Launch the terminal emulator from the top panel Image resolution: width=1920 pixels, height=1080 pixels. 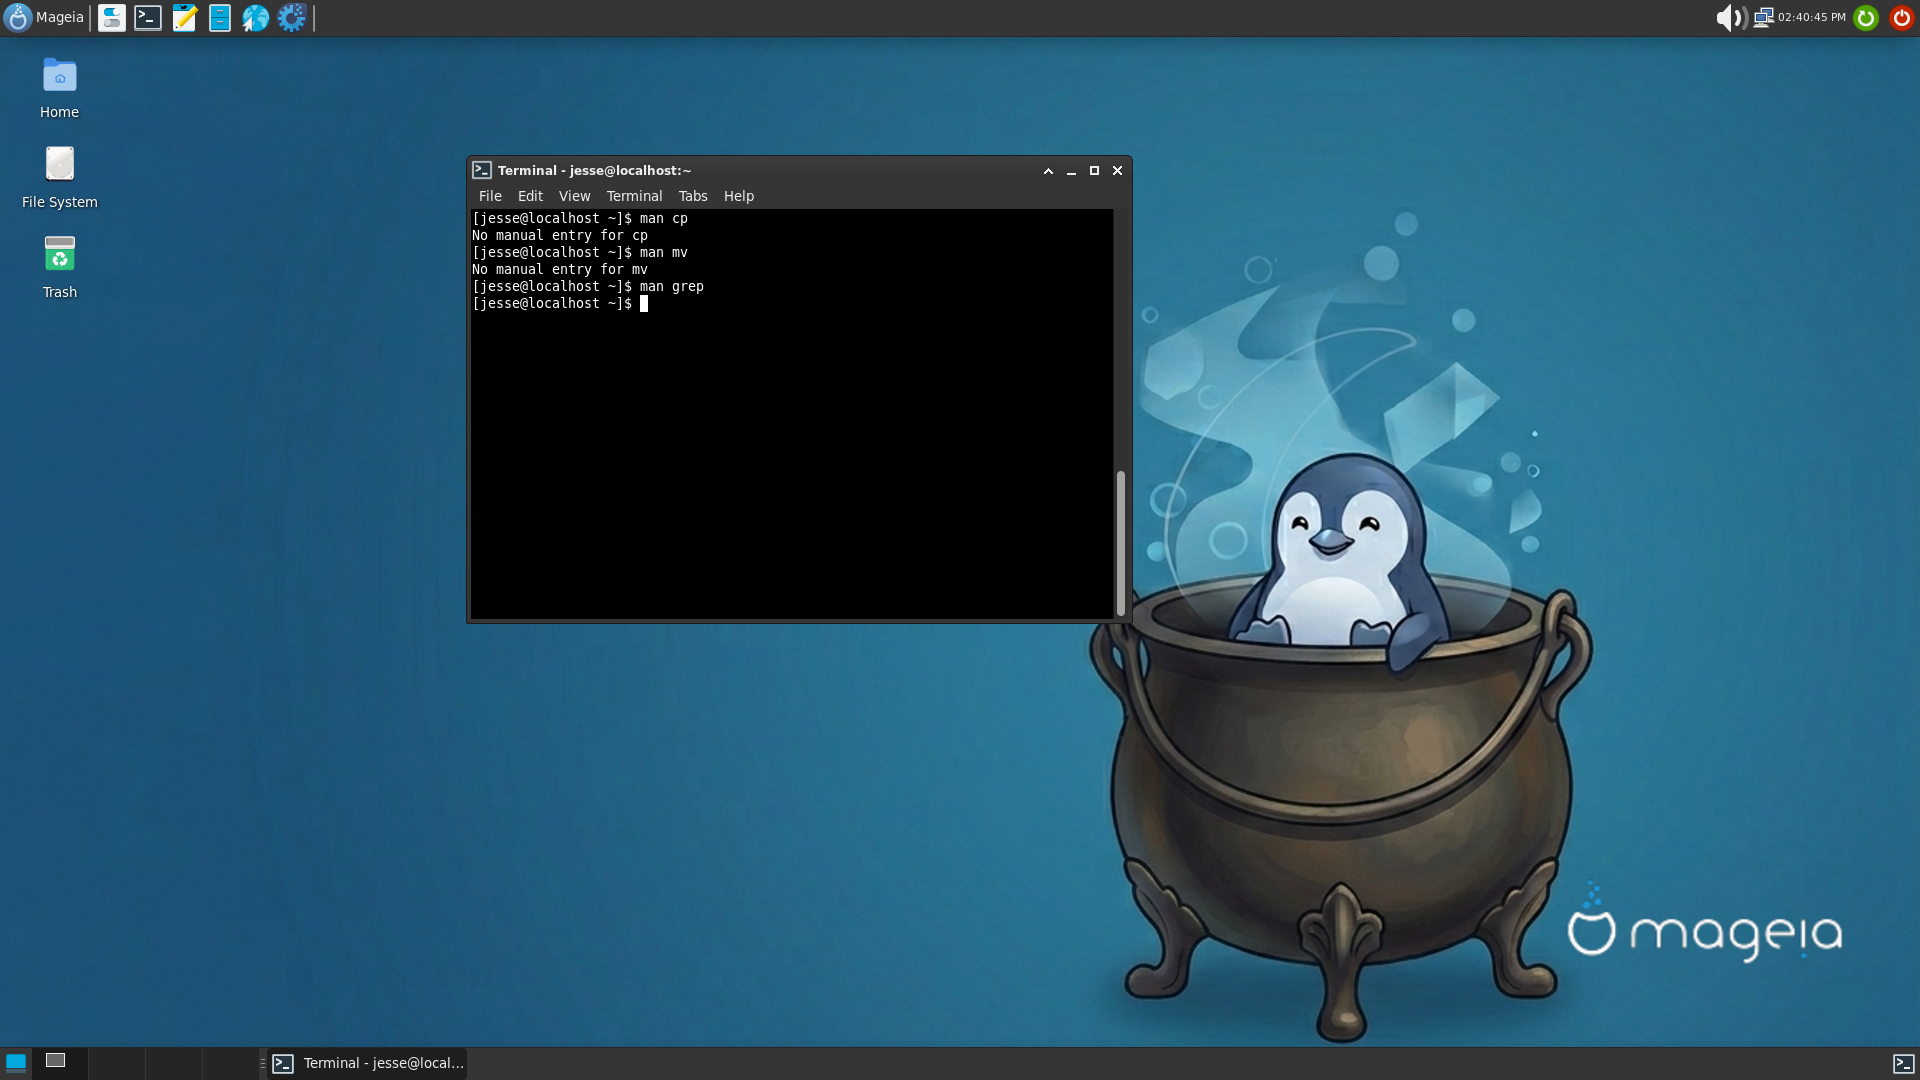[148, 17]
